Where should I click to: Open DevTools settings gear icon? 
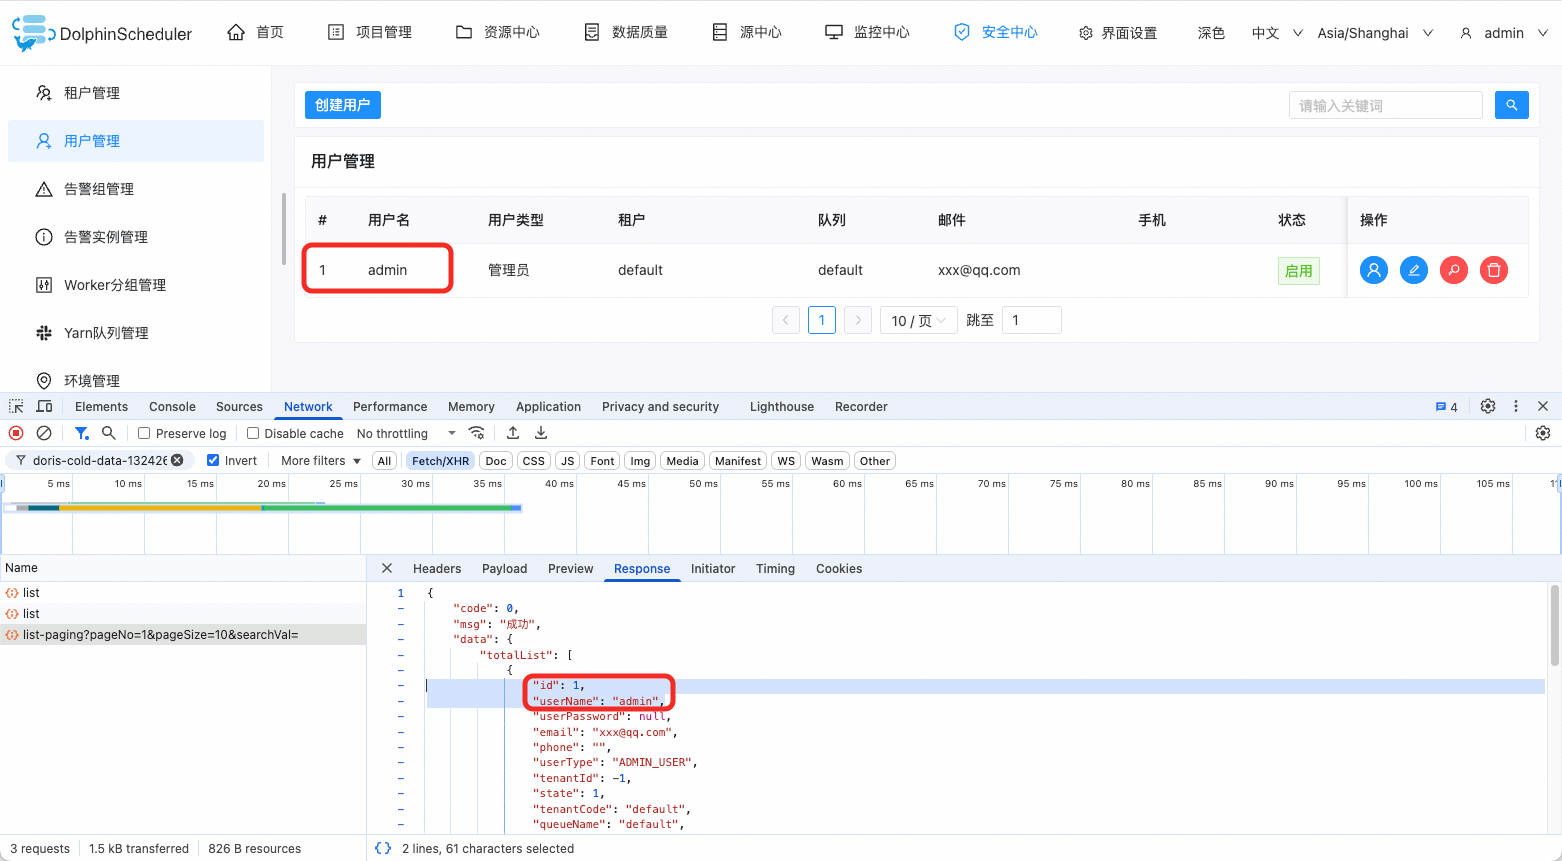point(1488,406)
